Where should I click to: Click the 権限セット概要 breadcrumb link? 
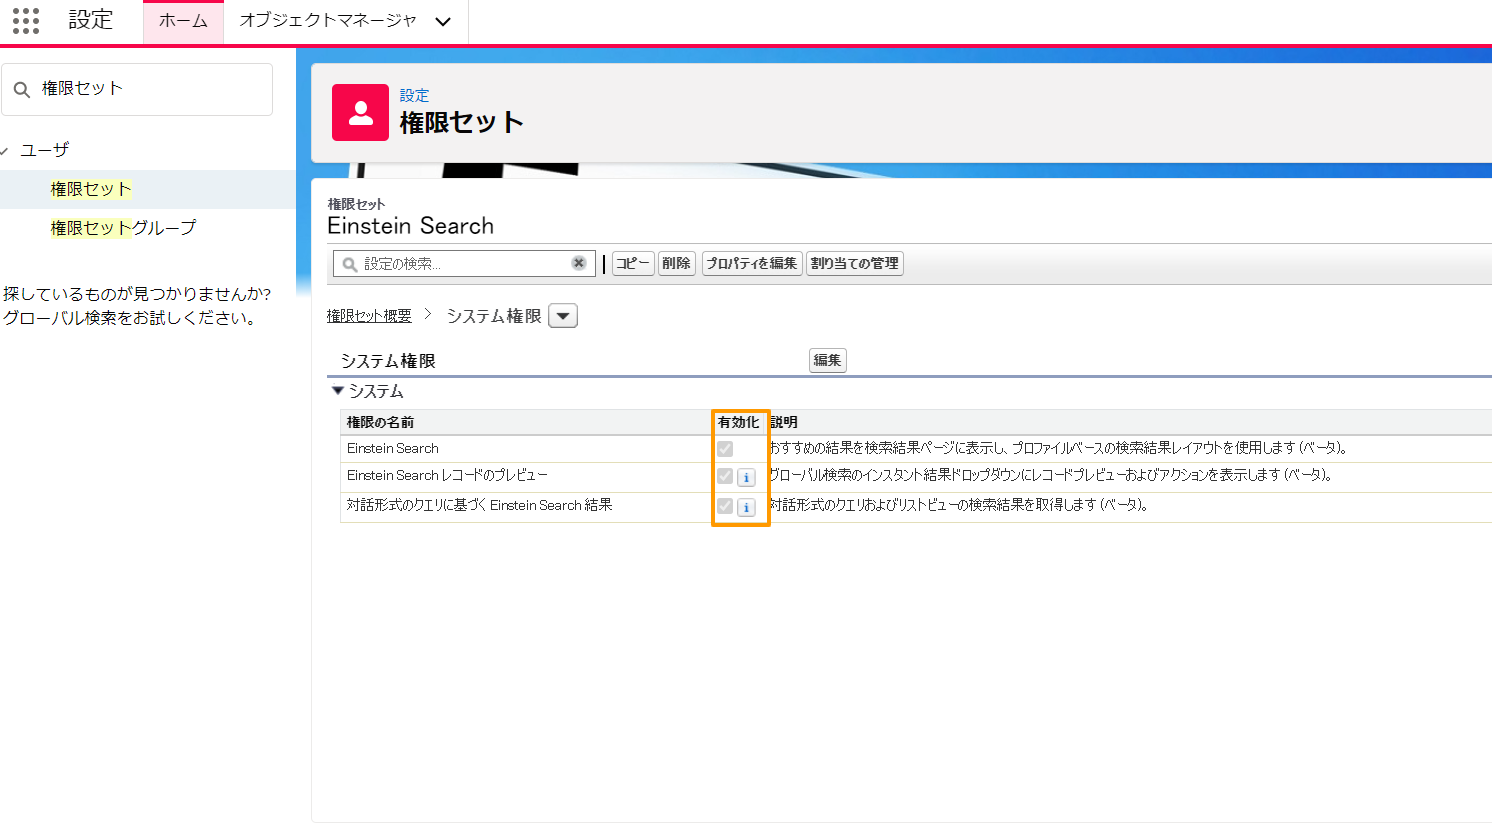tap(369, 316)
